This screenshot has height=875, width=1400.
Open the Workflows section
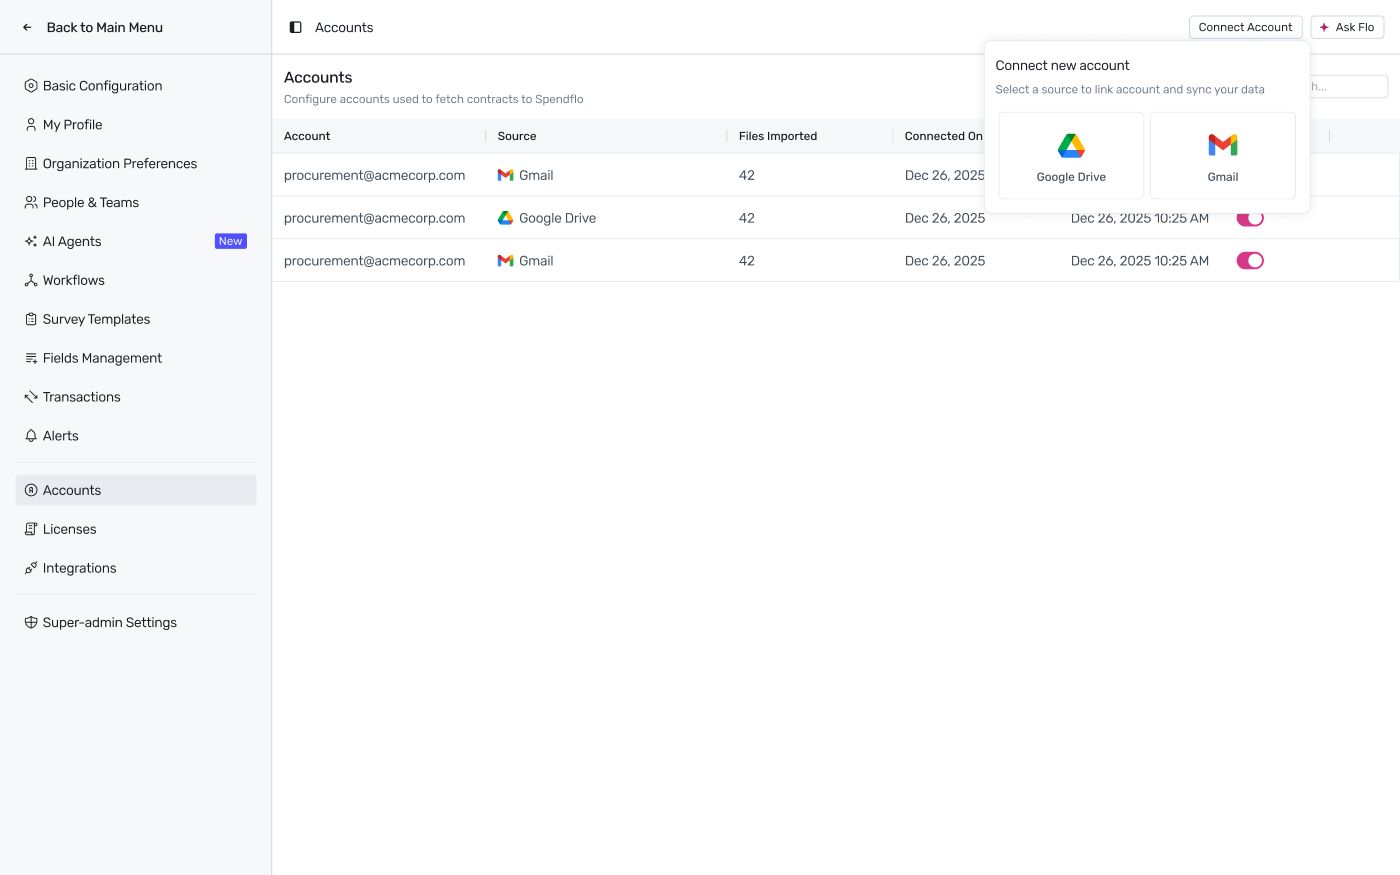(136, 281)
